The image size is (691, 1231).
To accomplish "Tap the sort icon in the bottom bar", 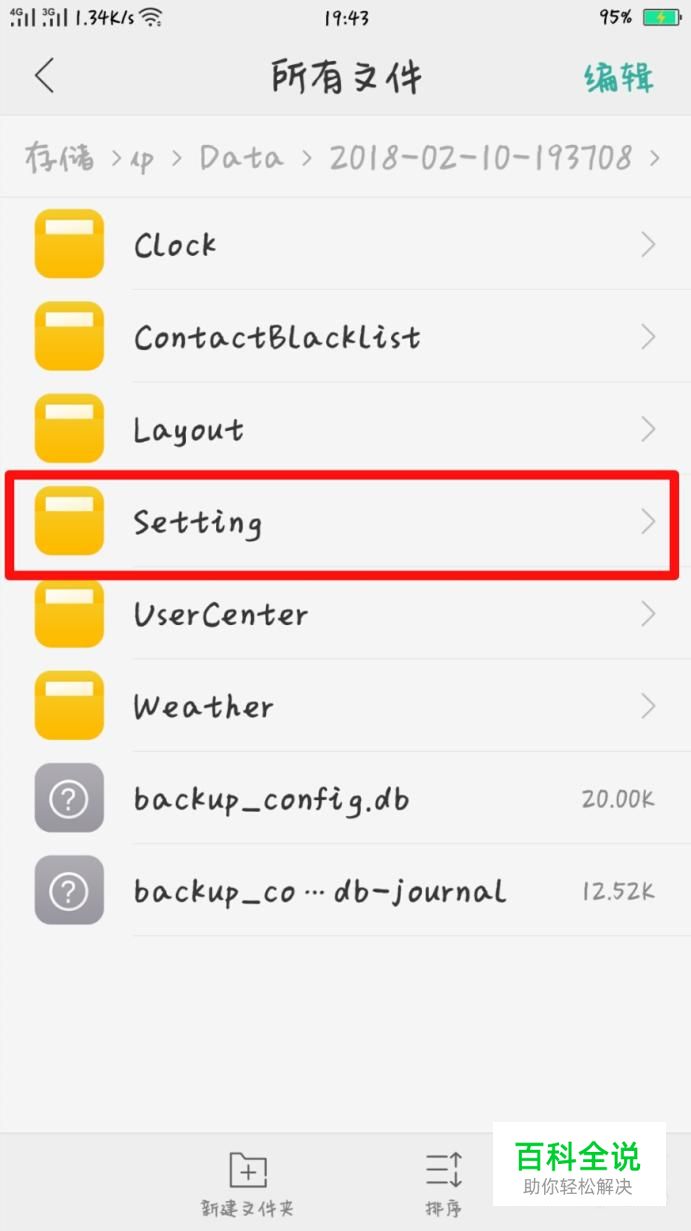I will click(443, 1170).
